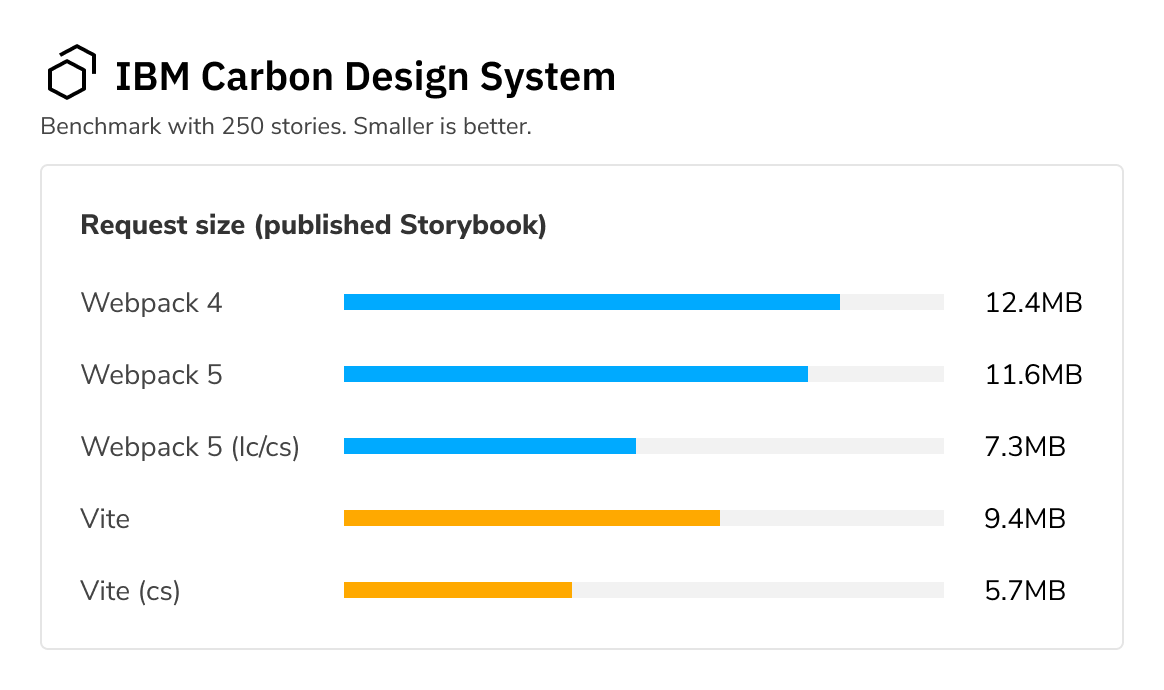Select the Webpack 4 label
Screen dimensions: 1164x690
[151, 303]
